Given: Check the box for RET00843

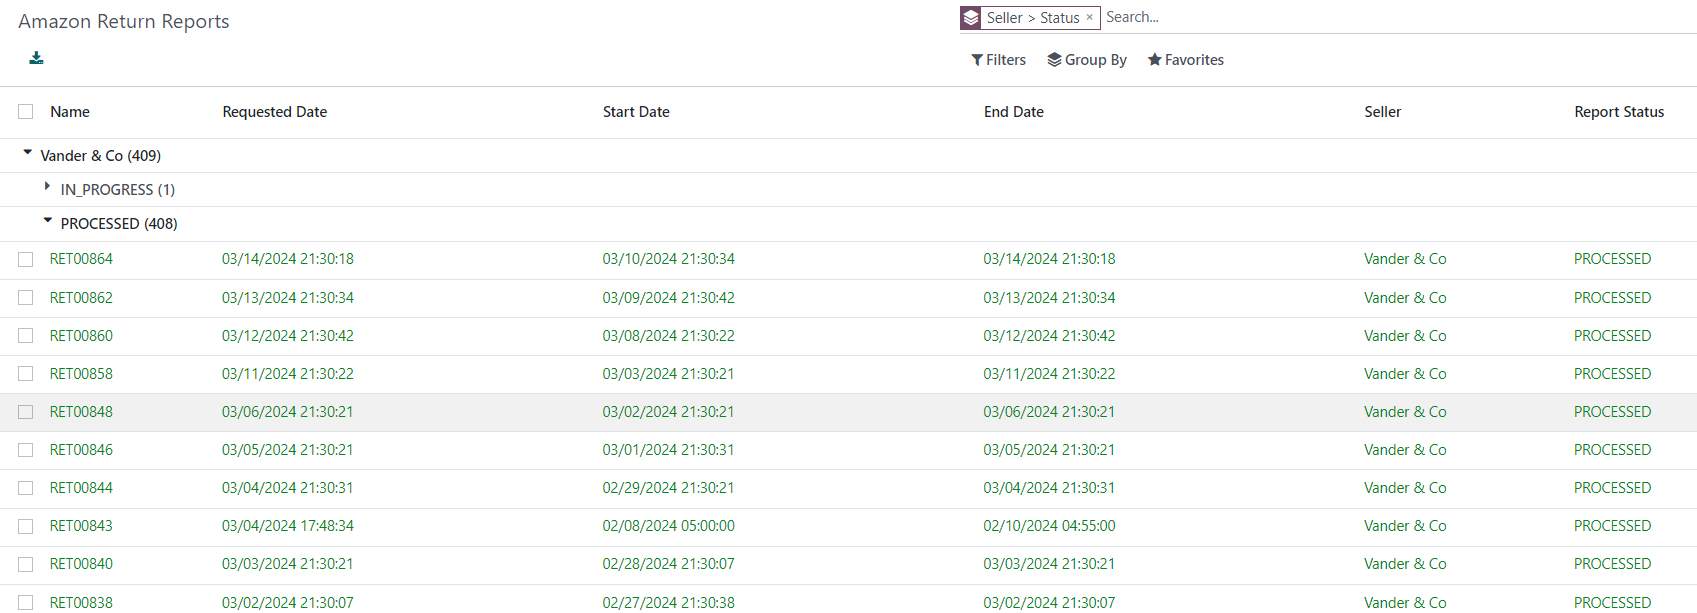Looking at the screenshot, I should pos(26,526).
